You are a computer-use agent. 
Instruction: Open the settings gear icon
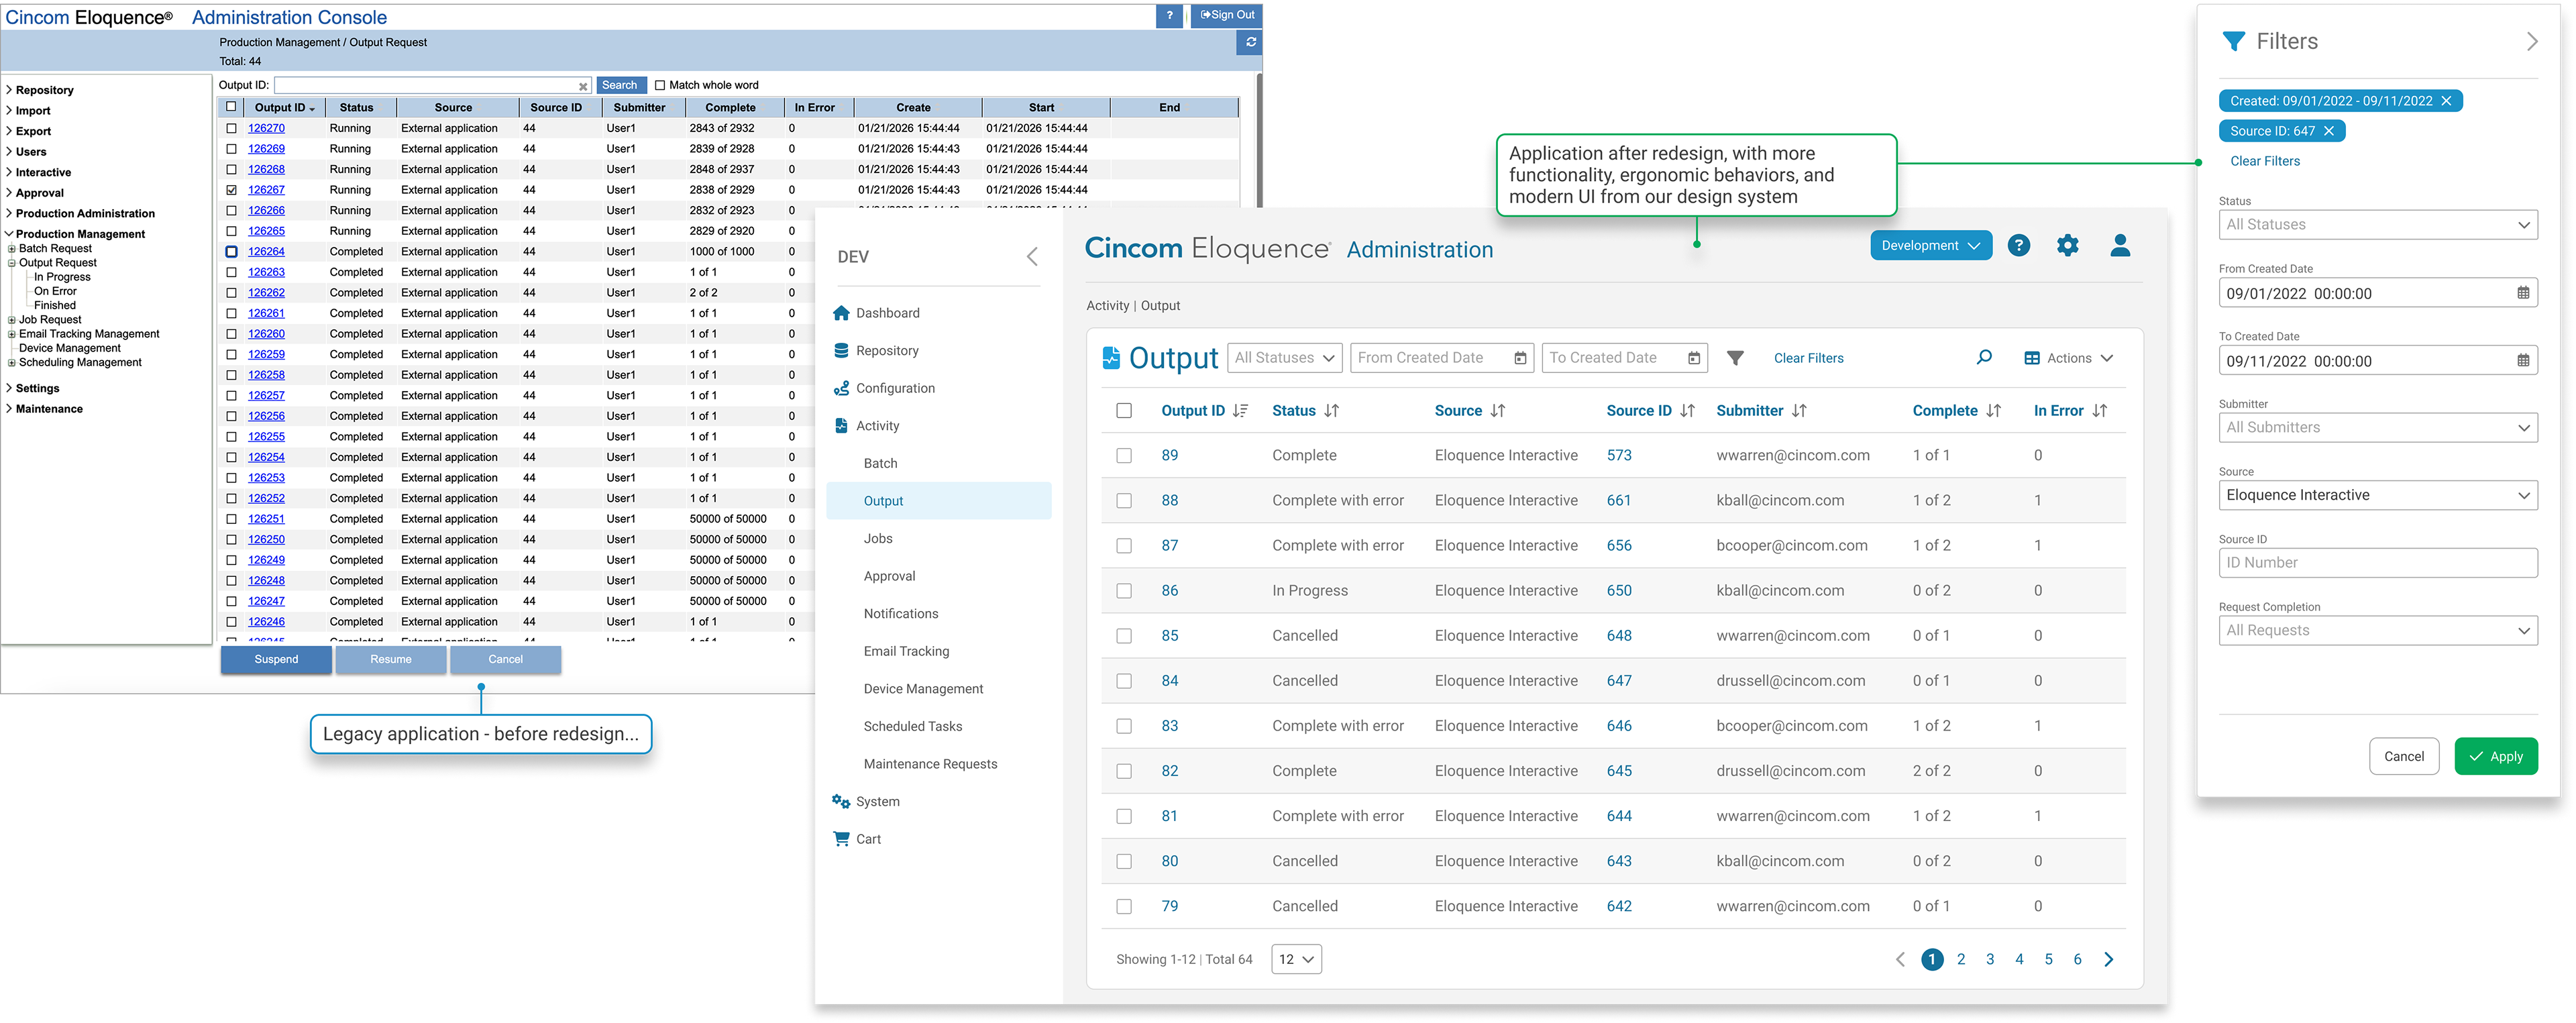click(x=2067, y=245)
